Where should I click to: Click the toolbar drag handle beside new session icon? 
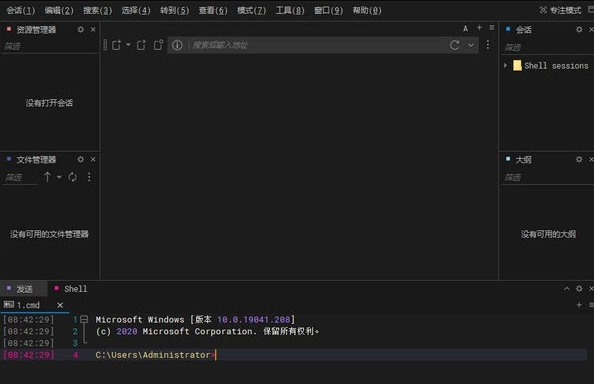click(105, 45)
